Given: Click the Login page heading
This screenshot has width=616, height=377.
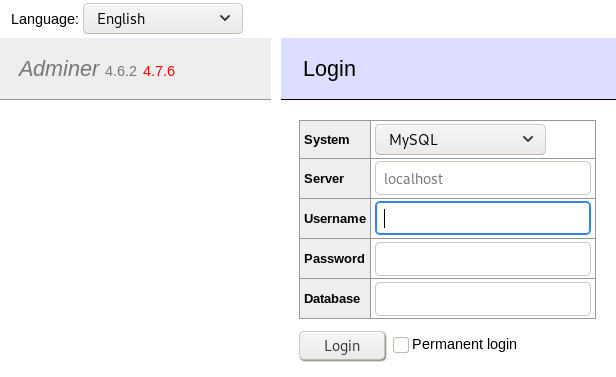Looking at the screenshot, I should click(x=330, y=69).
